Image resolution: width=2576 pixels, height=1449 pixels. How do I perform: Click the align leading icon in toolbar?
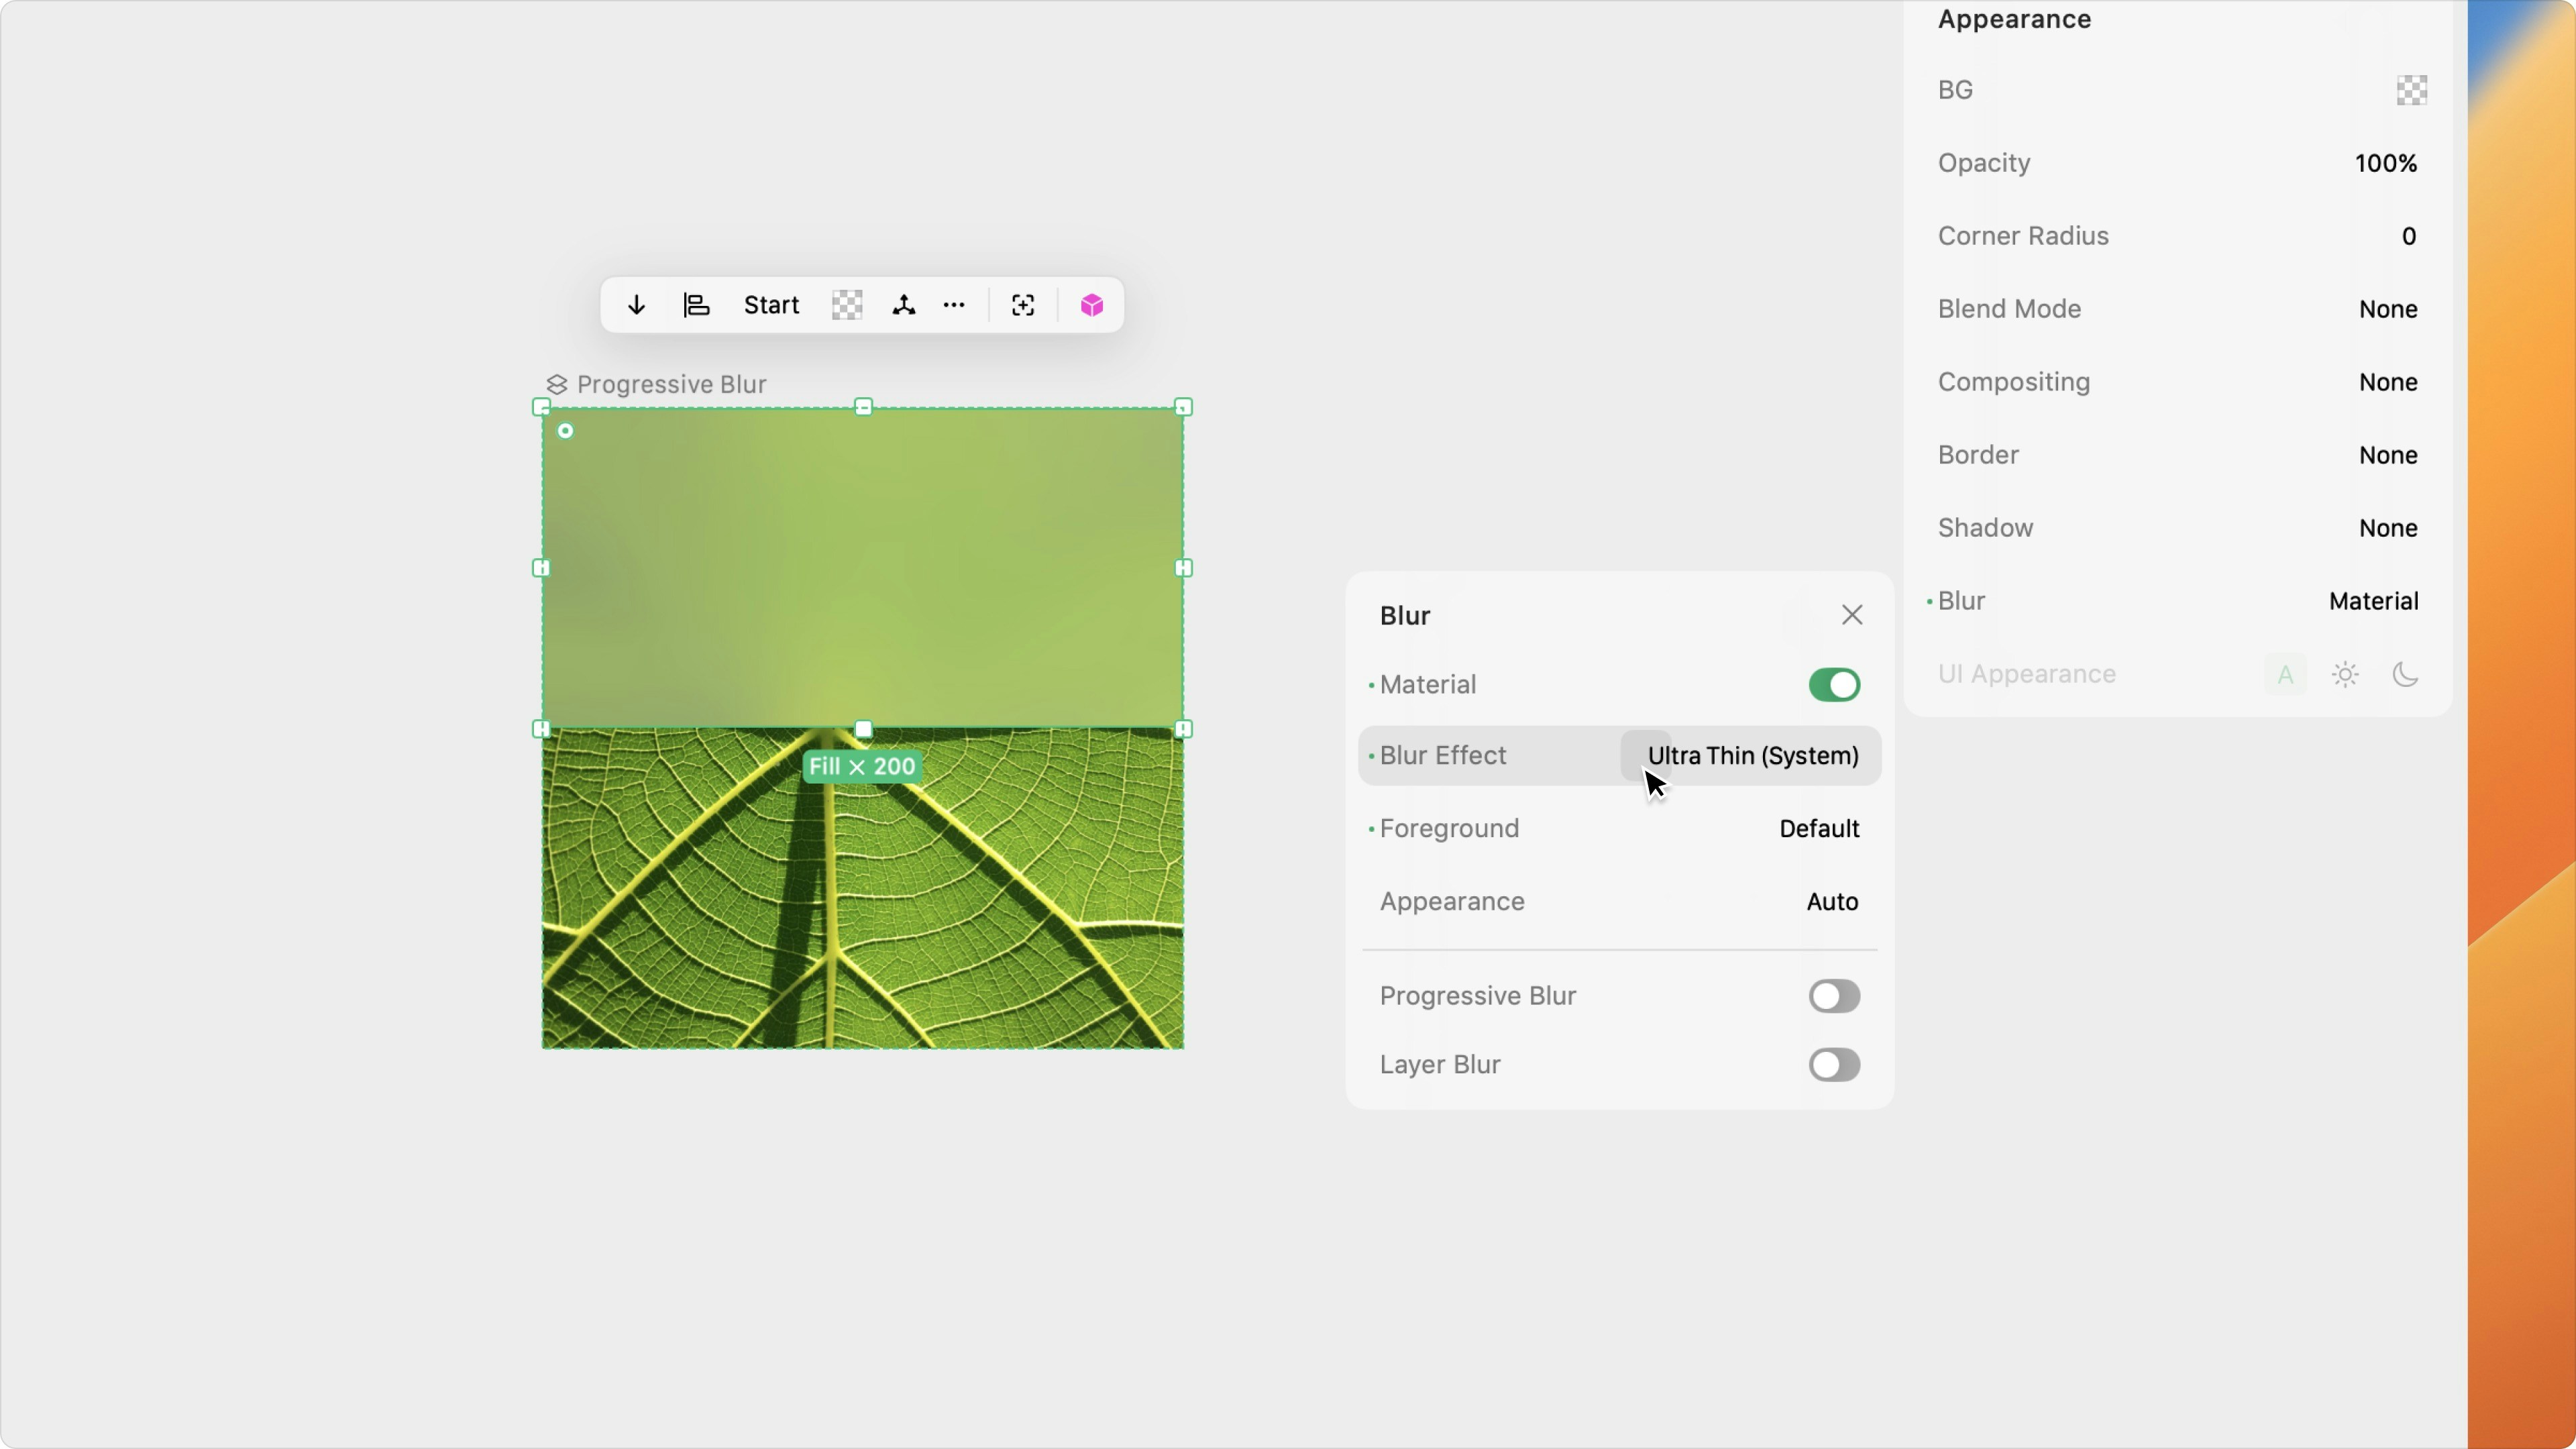click(696, 305)
